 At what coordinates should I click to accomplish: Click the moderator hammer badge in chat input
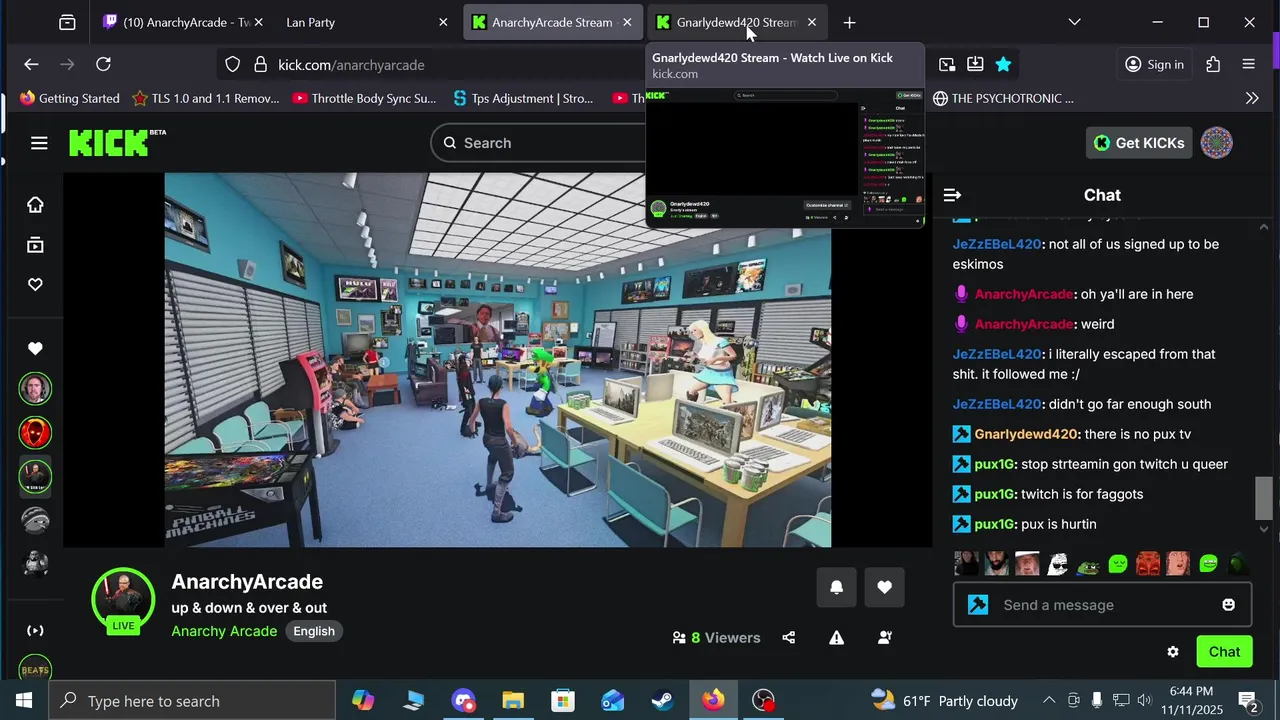tap(978, 605)
